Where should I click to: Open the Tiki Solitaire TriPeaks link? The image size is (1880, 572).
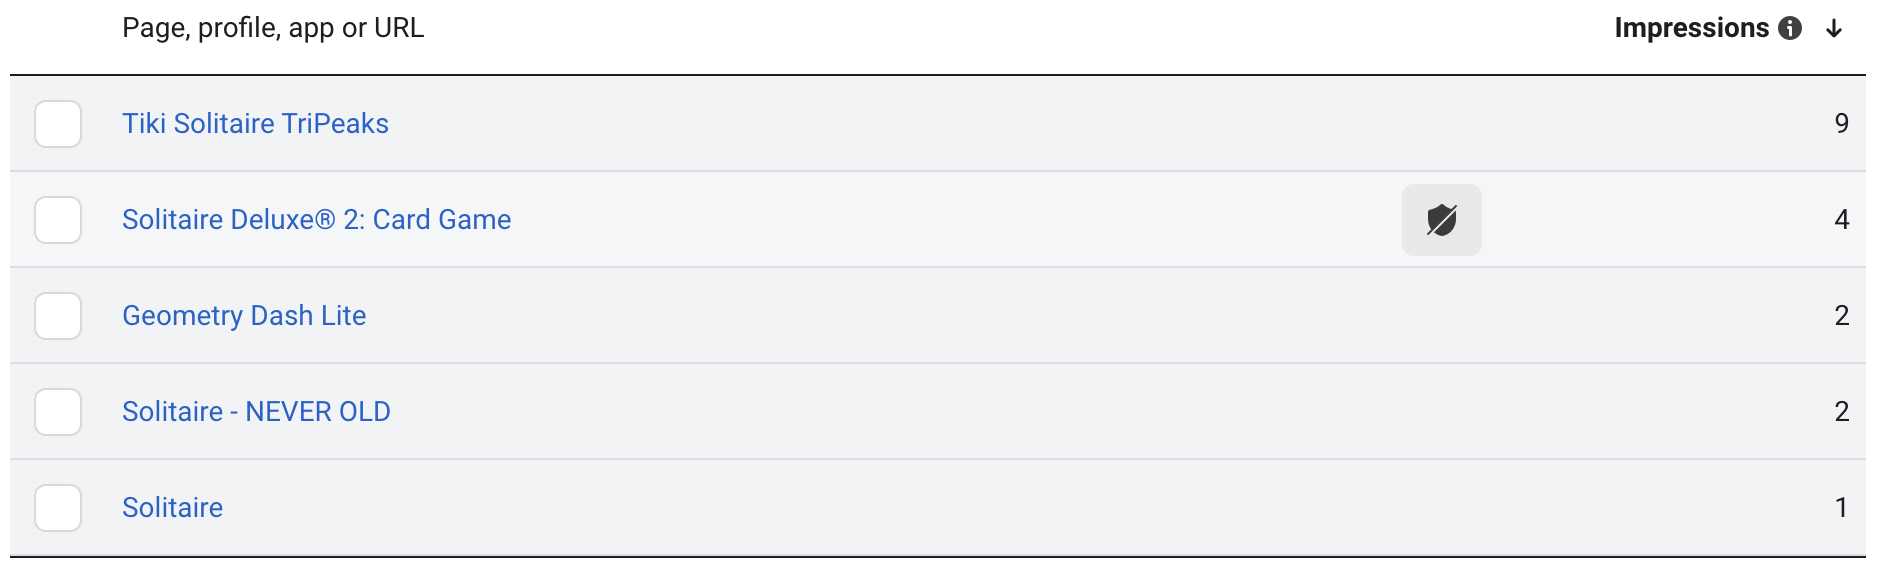[255, 124]
